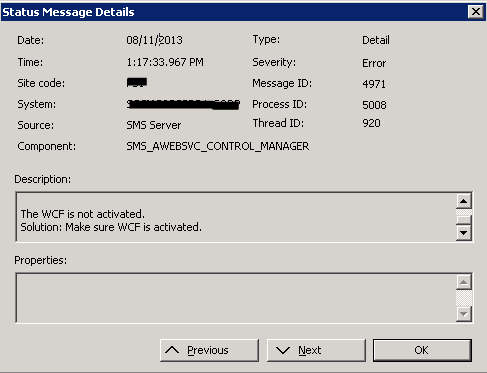487x373 pixels.
Task: Click the Description scrollbar thumb
Action: 464,220
